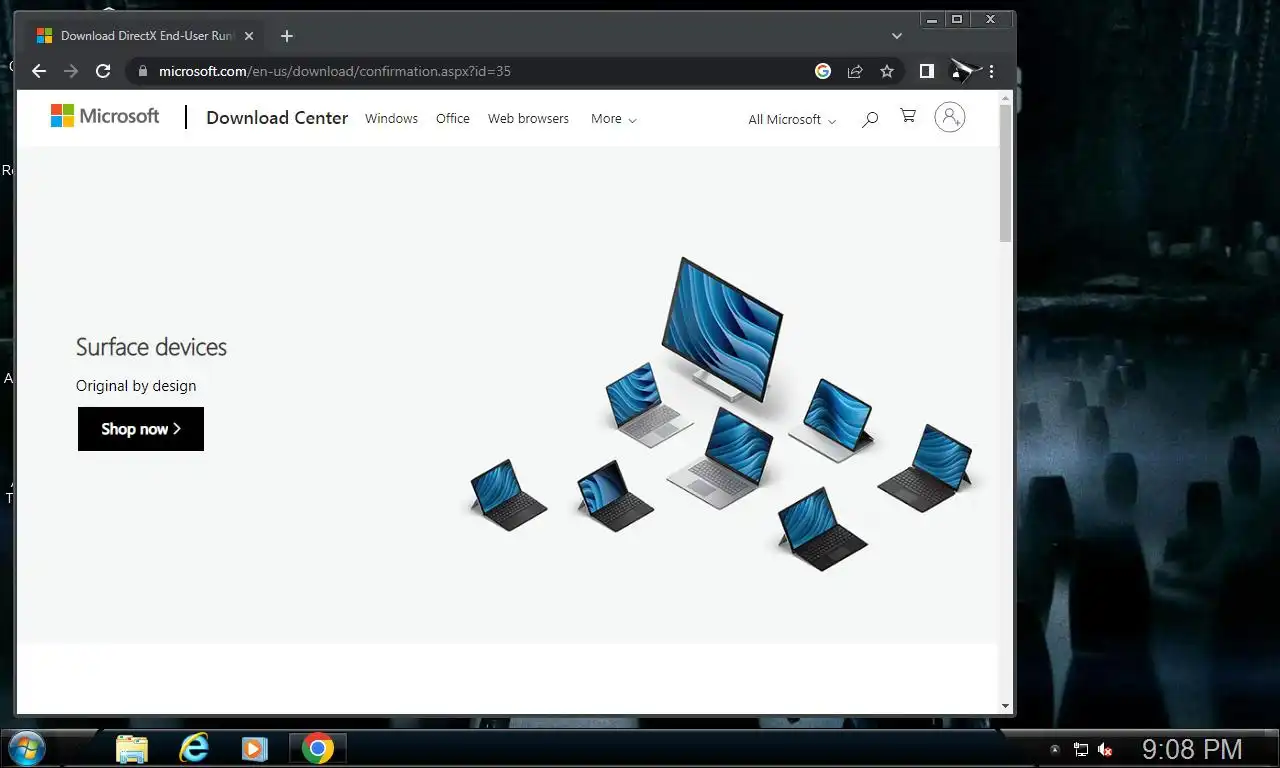This screenshot has height=768, width=1280.
Task: Open the Web browsers menu item
Action: click(528, 118)
